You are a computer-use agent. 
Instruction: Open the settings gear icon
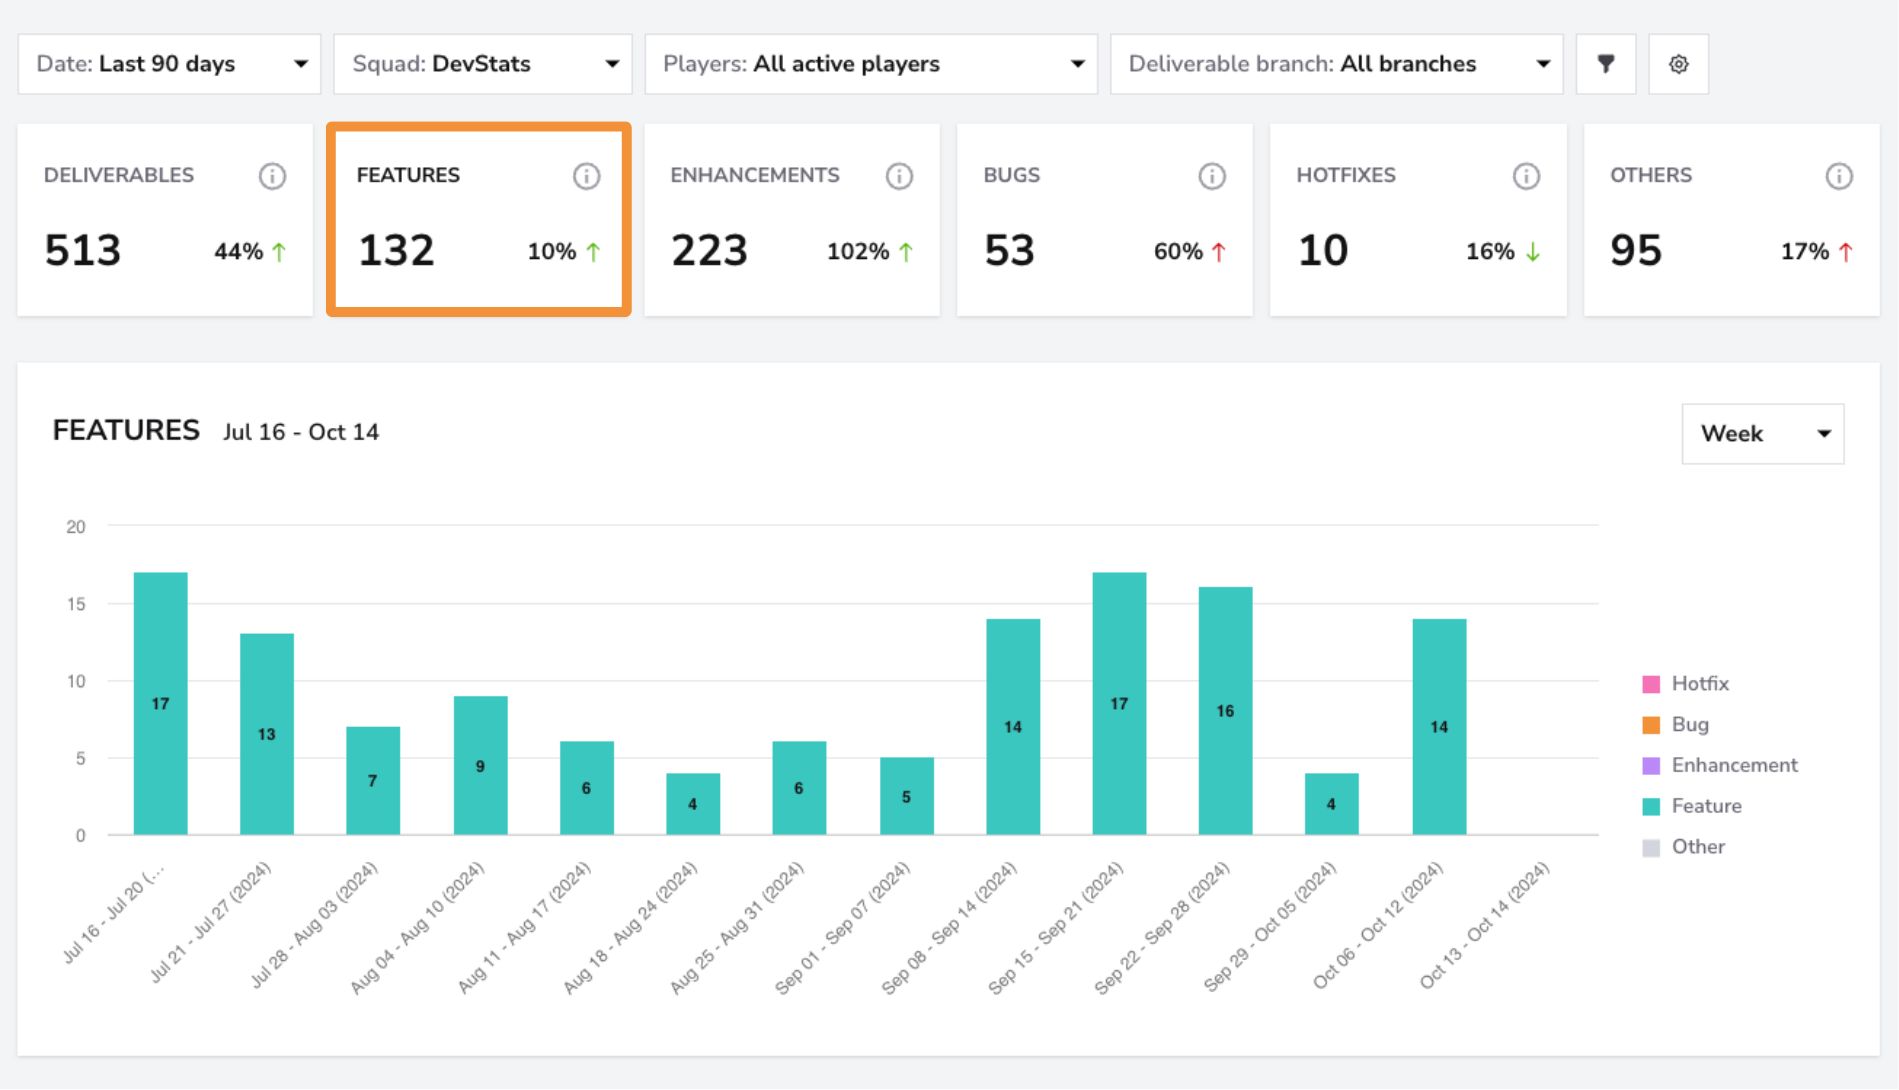[1678, 64]
